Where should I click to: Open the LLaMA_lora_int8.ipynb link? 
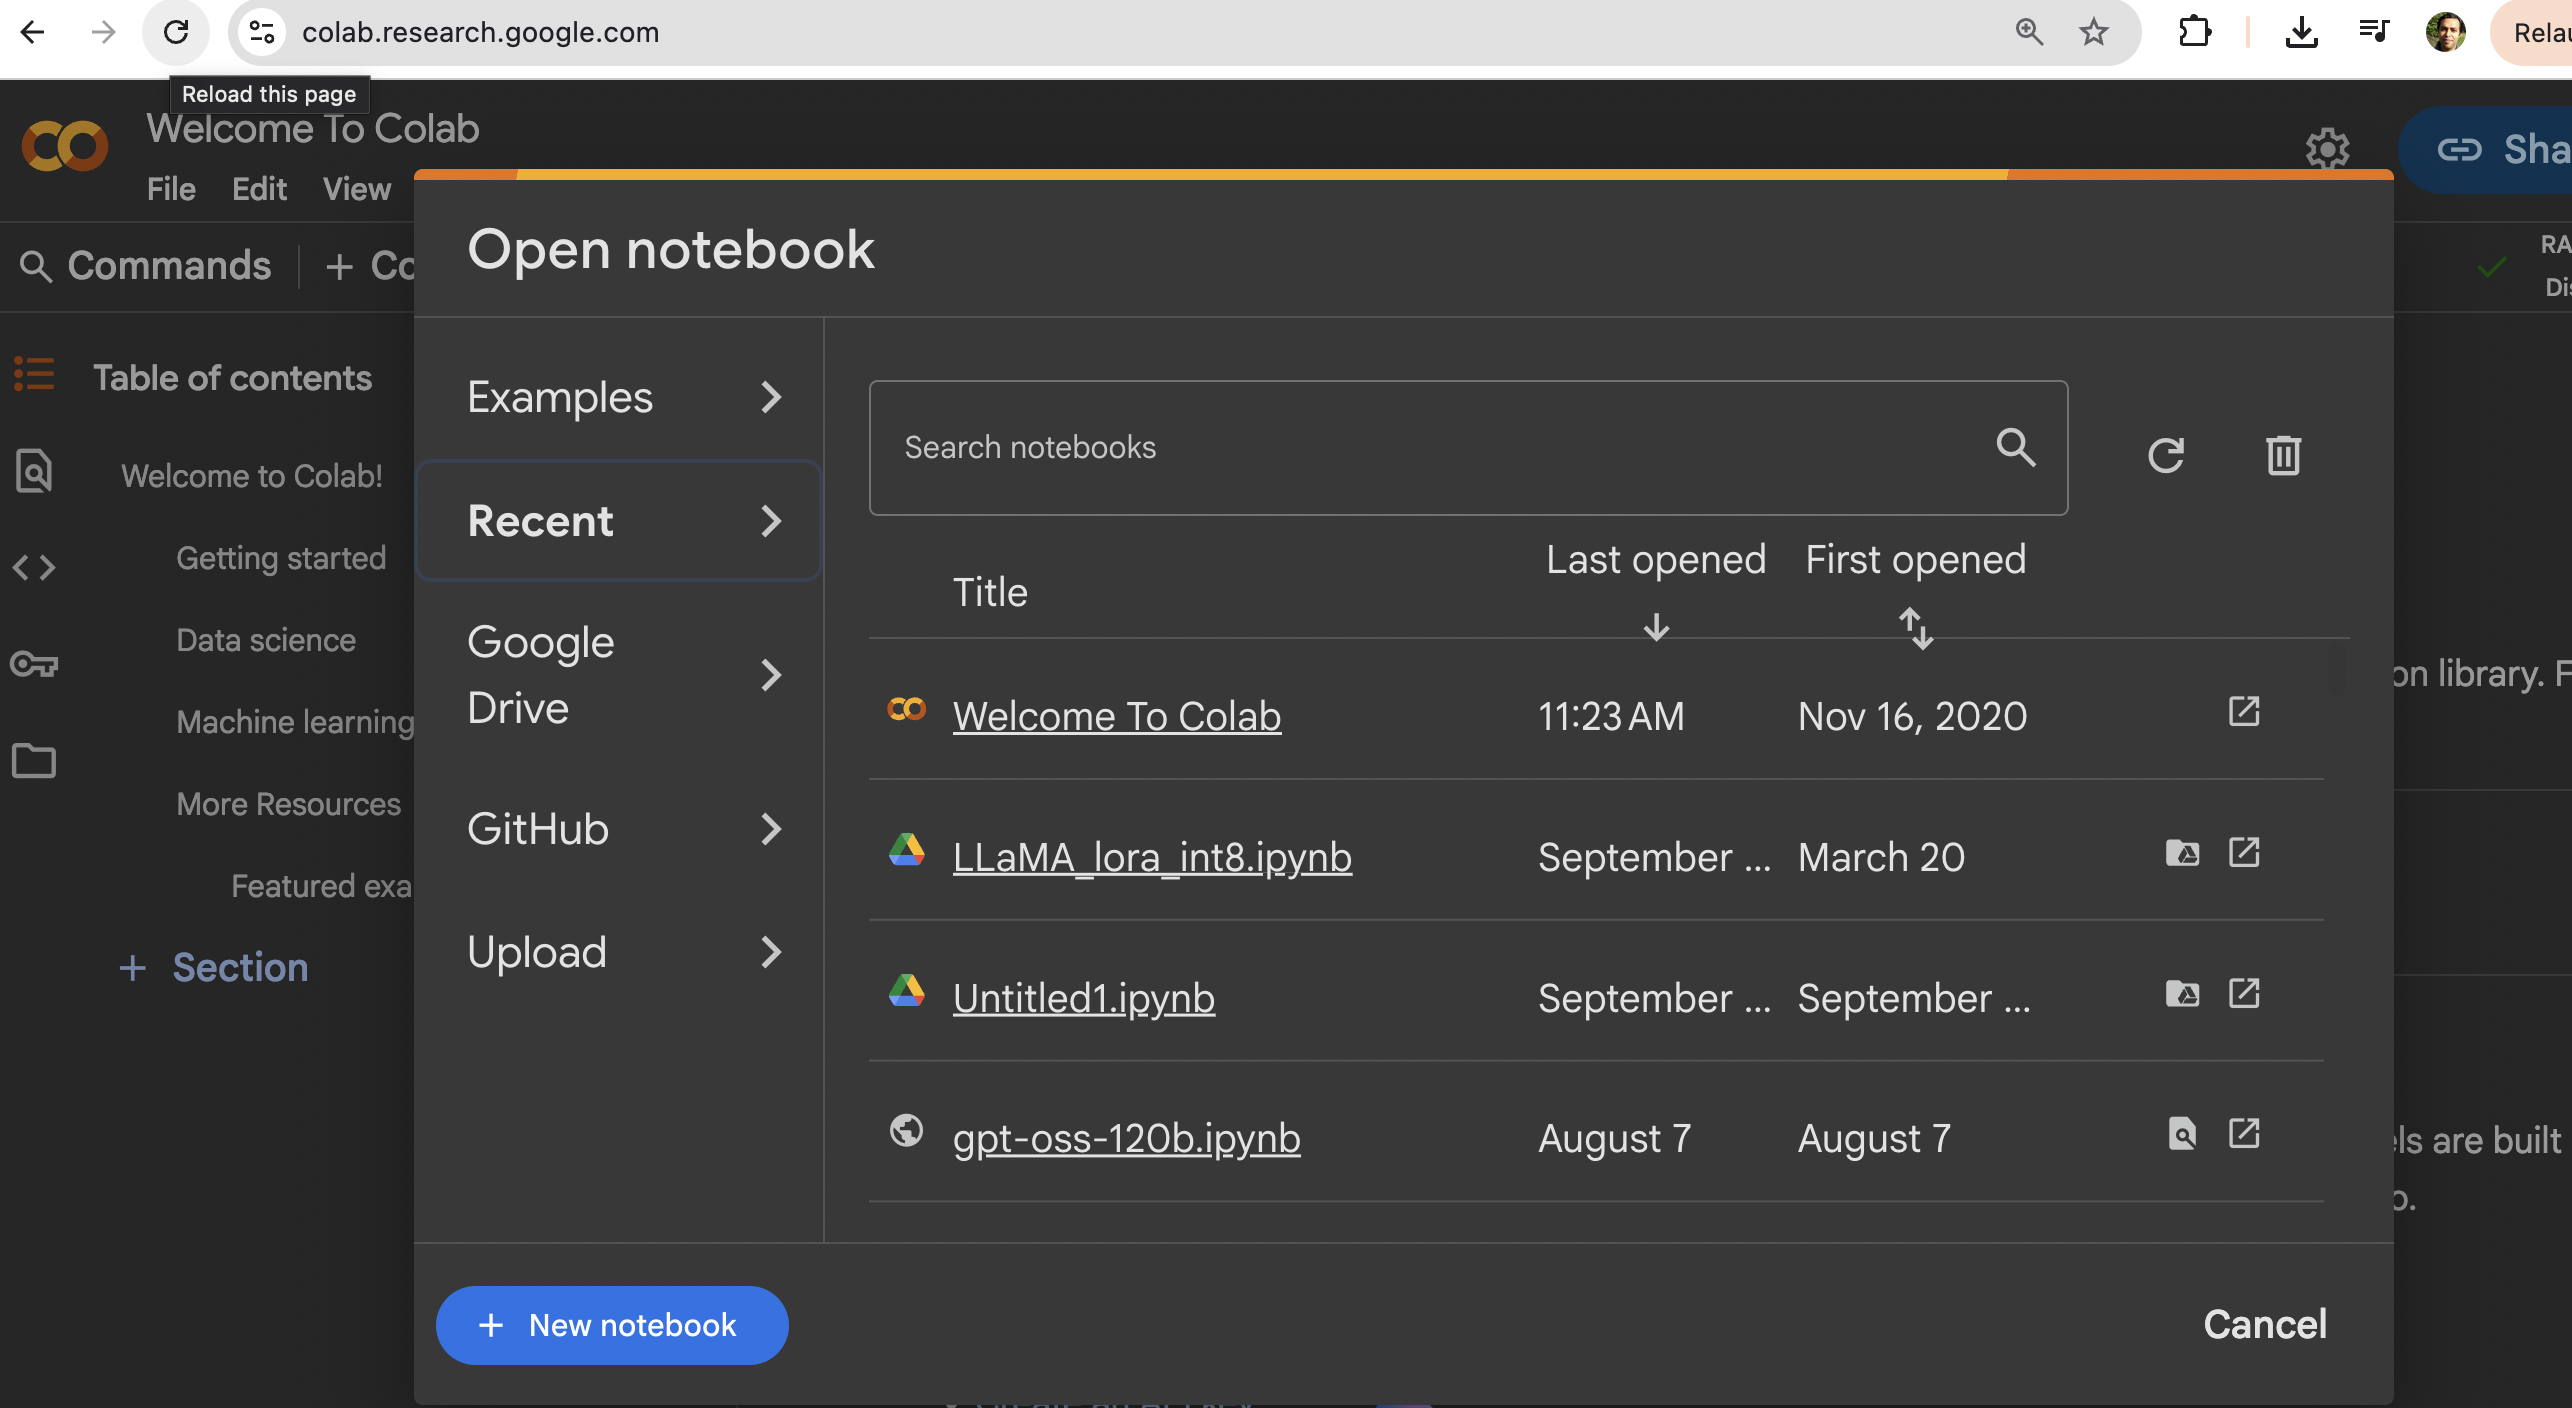1152,857
